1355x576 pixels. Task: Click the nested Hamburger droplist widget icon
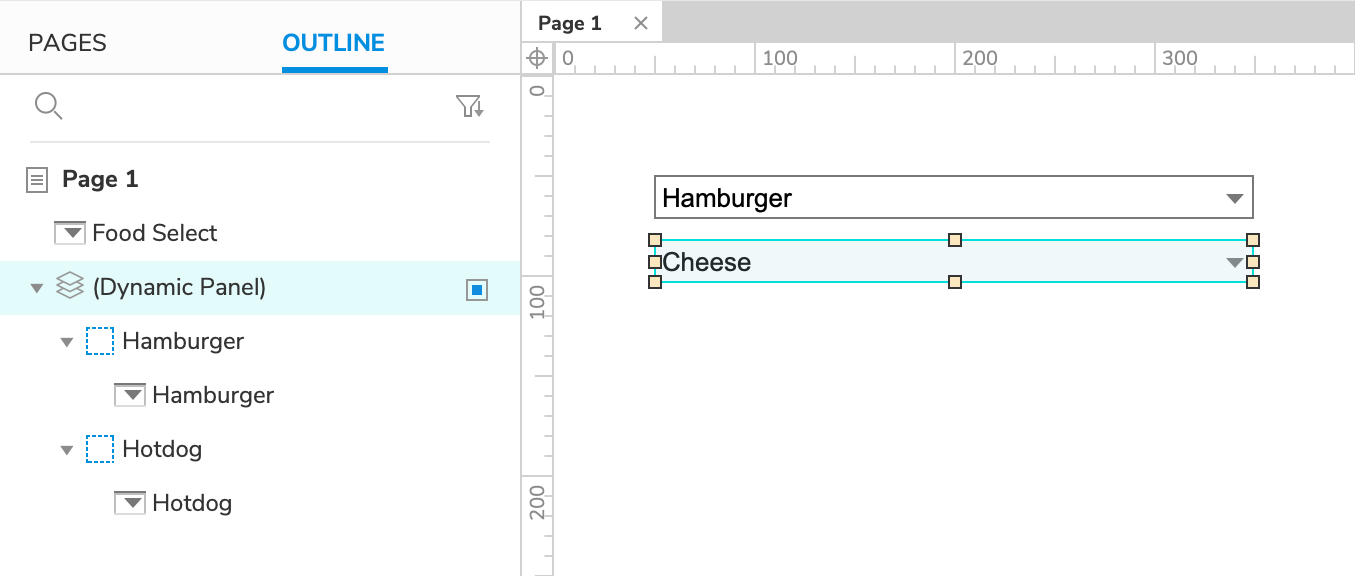tap(130, 395)
